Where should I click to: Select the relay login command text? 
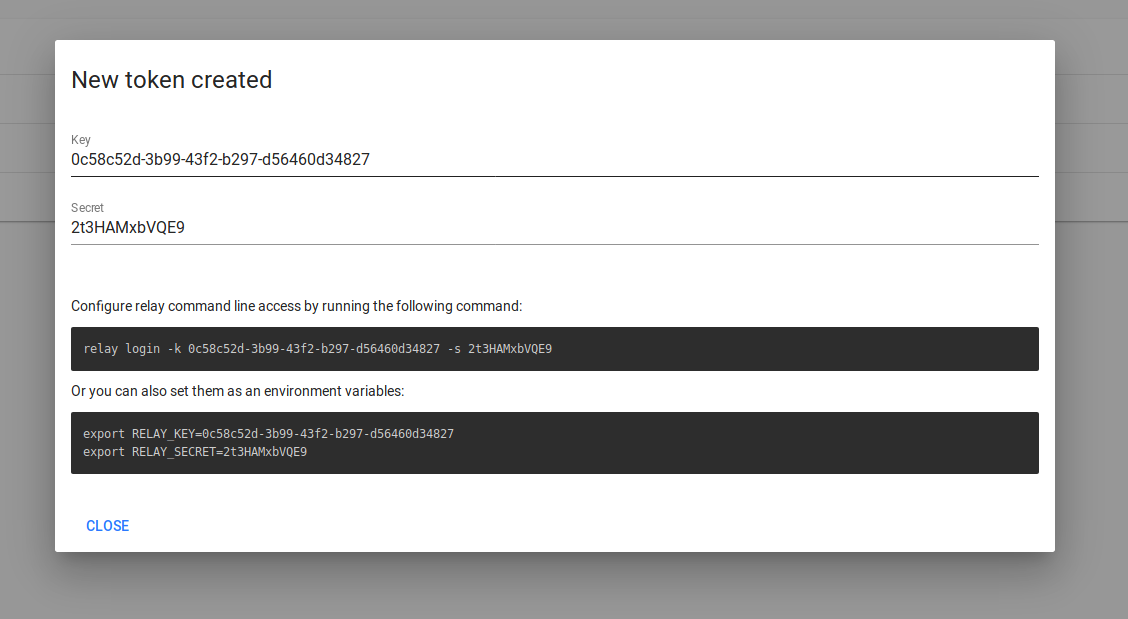tap(317, 348)
